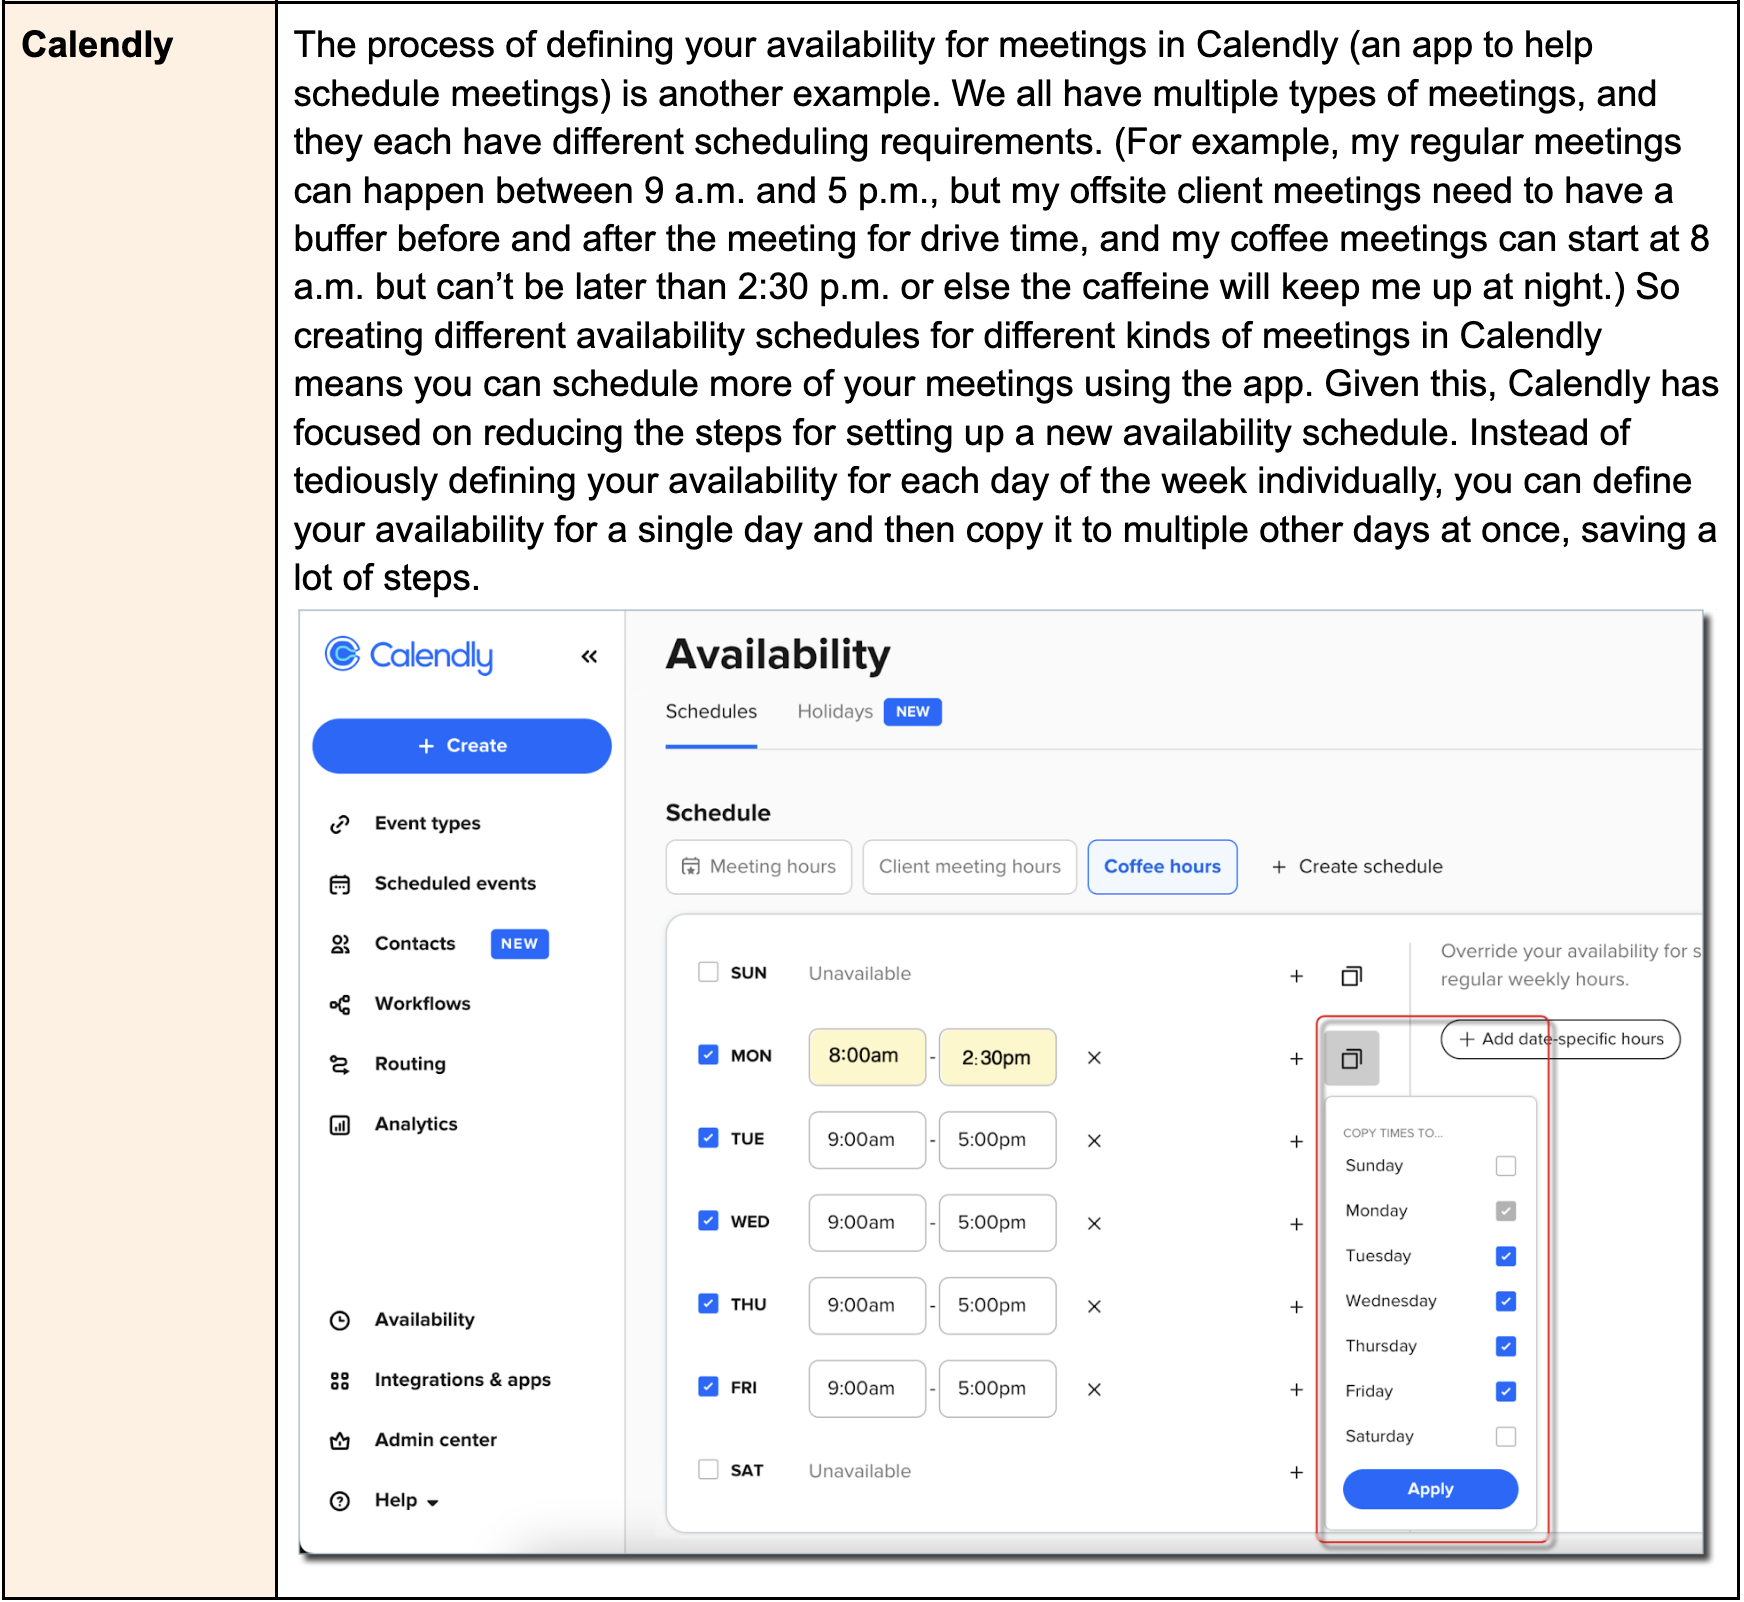Click Add date-specific hours button
The height and width of the screenshot is (1602, 1744).
coord(1560,1039)
